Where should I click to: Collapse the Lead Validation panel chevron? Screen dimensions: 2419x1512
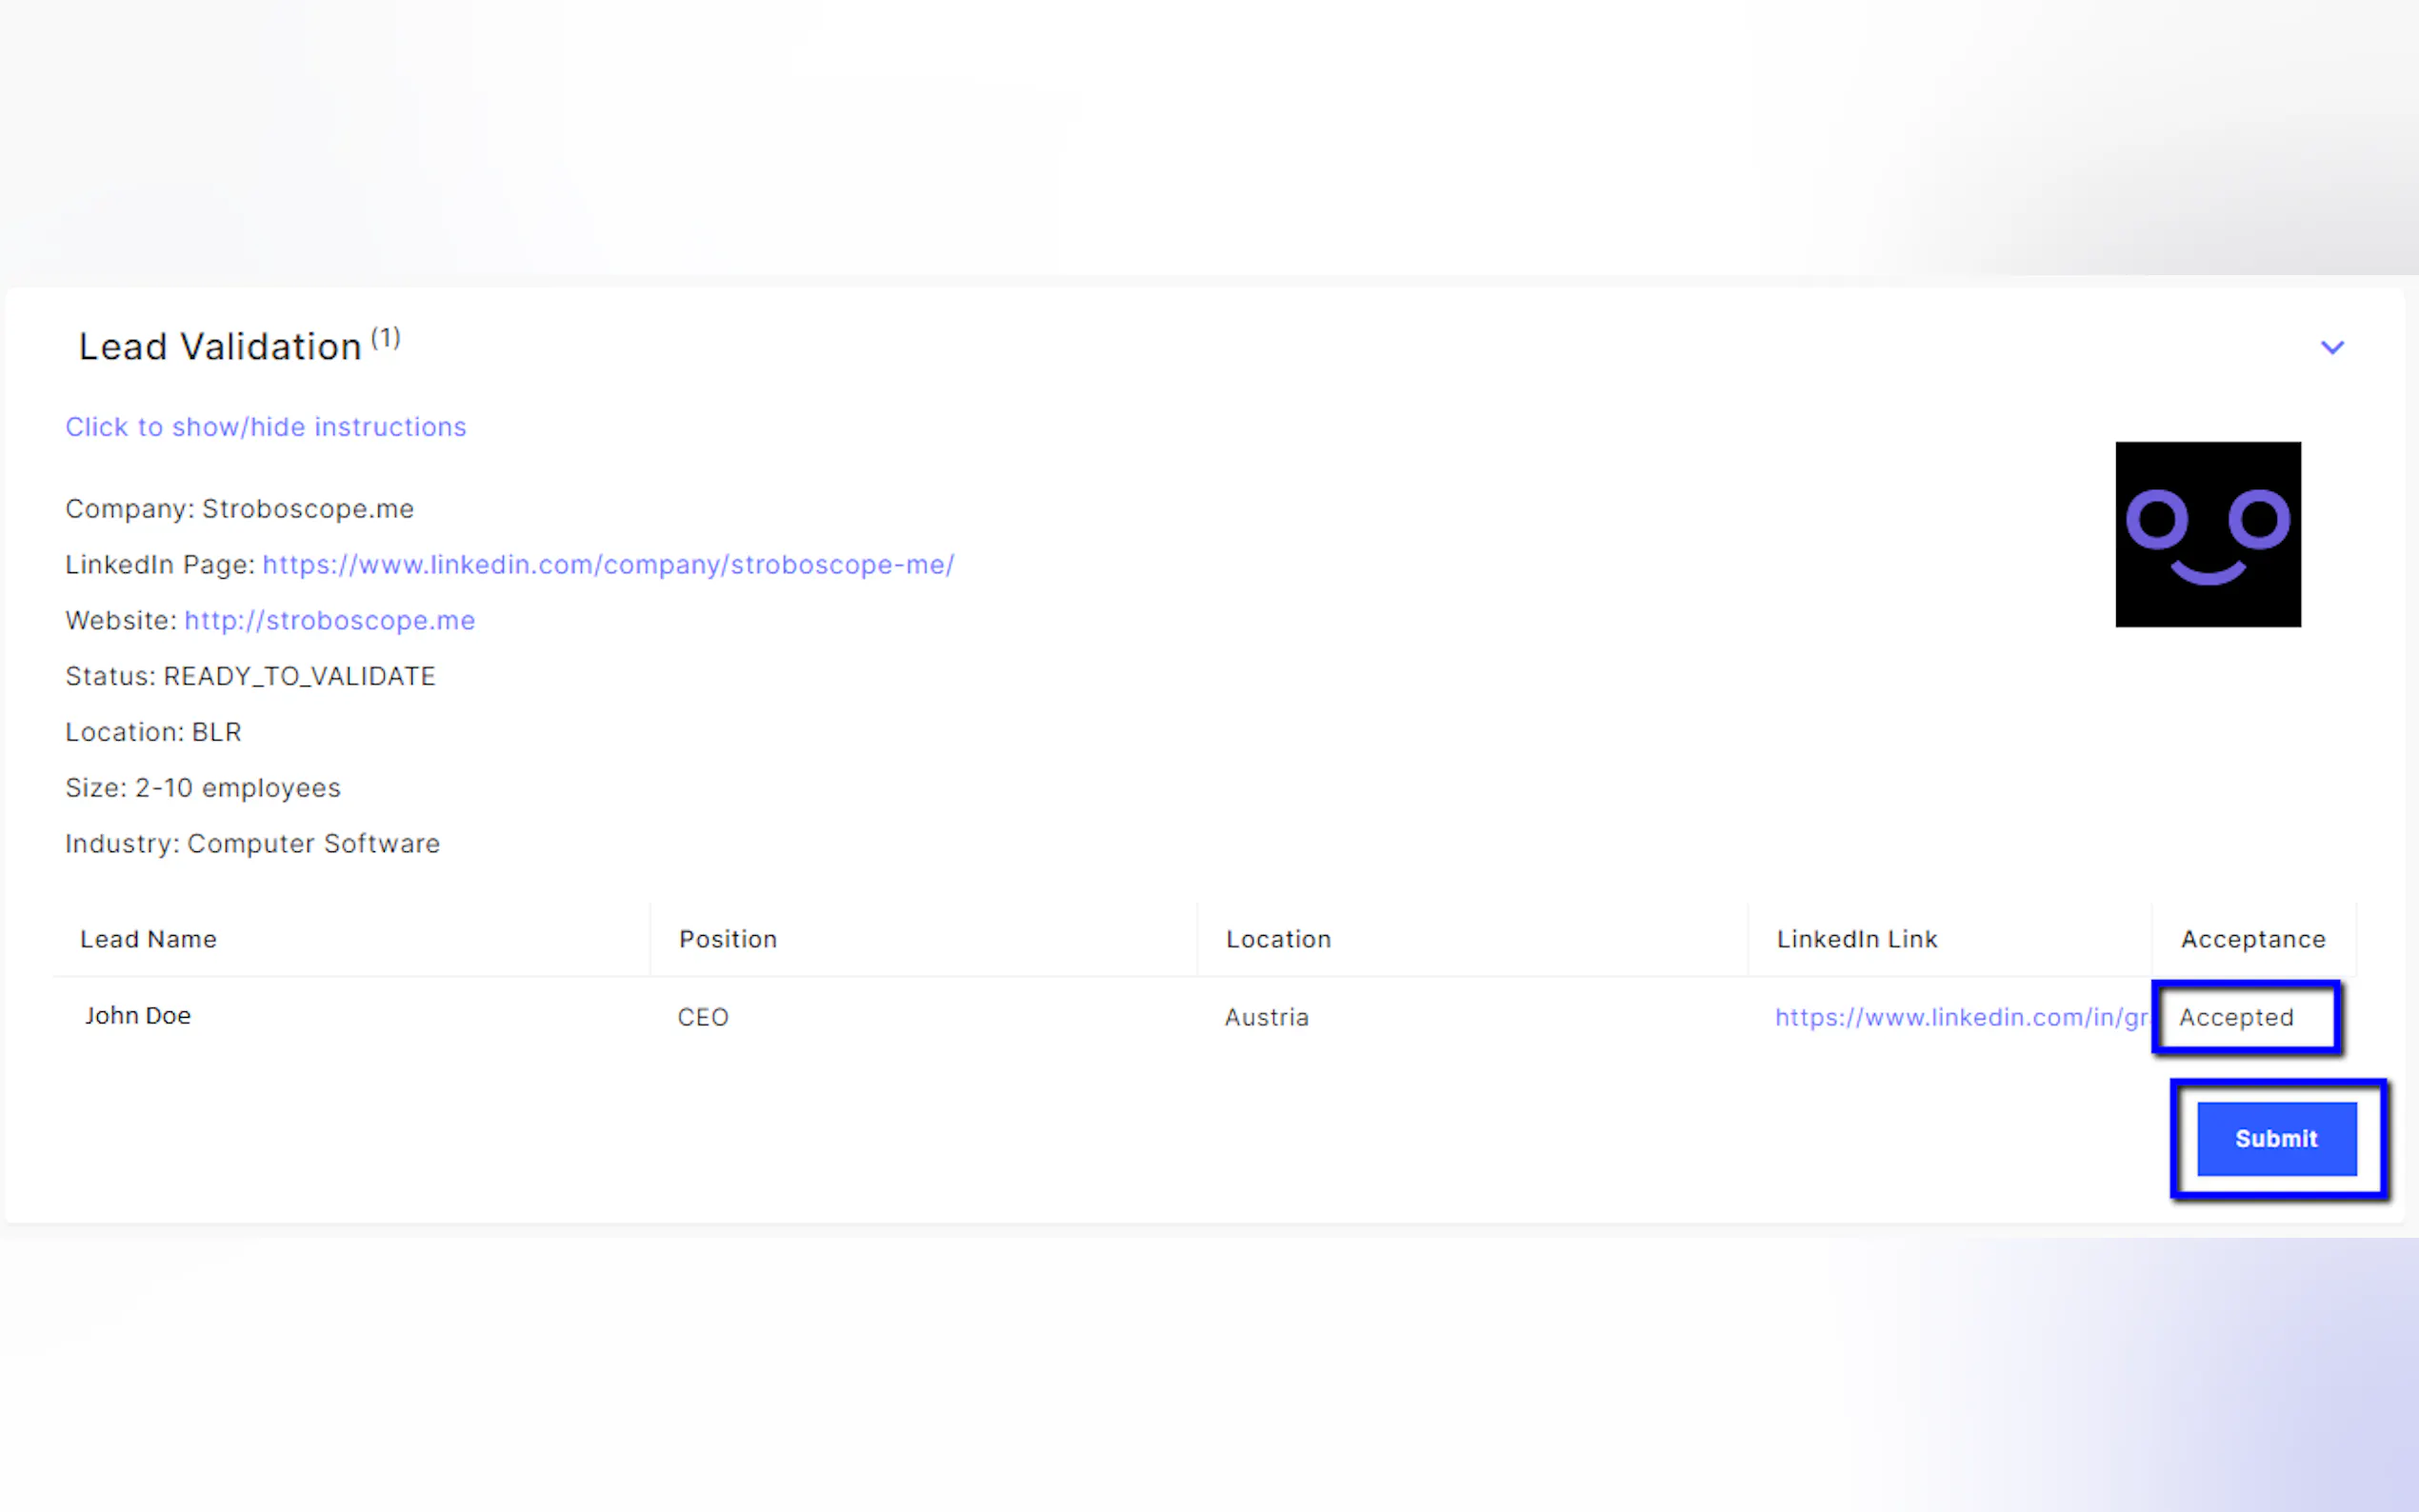pos(2331,347)
